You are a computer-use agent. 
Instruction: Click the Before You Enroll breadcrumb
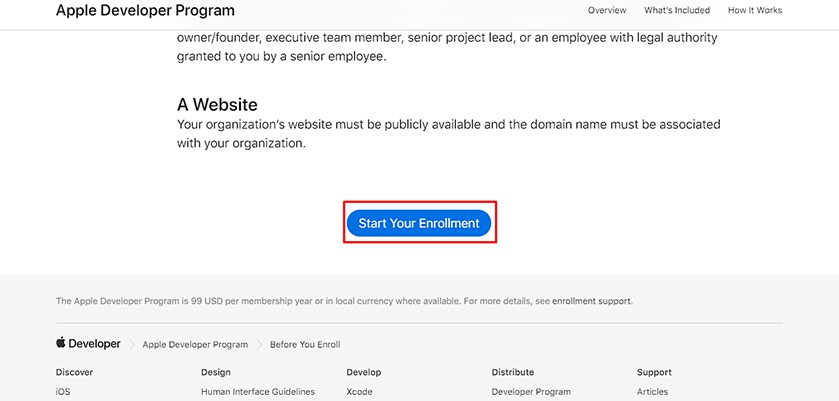tap(305, 344)
